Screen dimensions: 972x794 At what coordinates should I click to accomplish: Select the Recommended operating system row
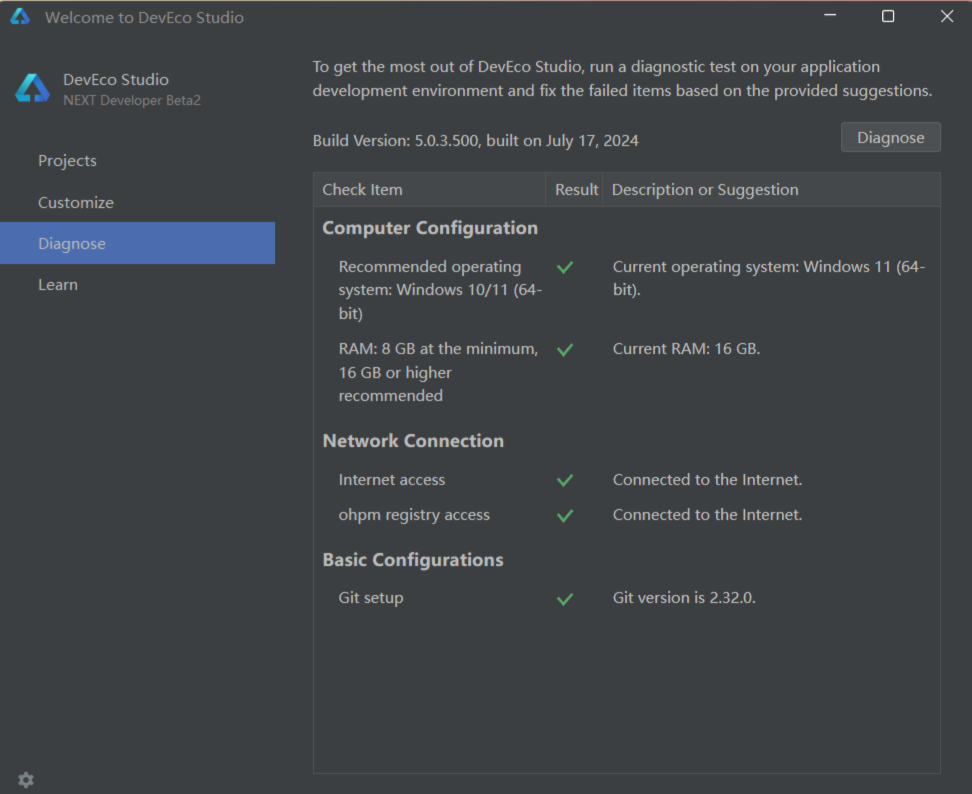627,289
